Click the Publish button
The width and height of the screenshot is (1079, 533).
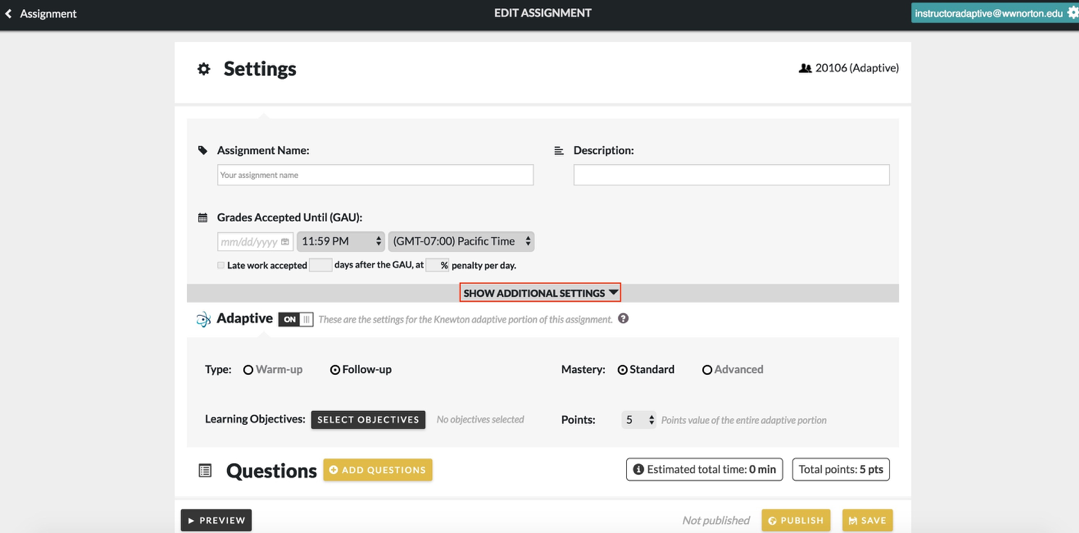click(796, 520)
